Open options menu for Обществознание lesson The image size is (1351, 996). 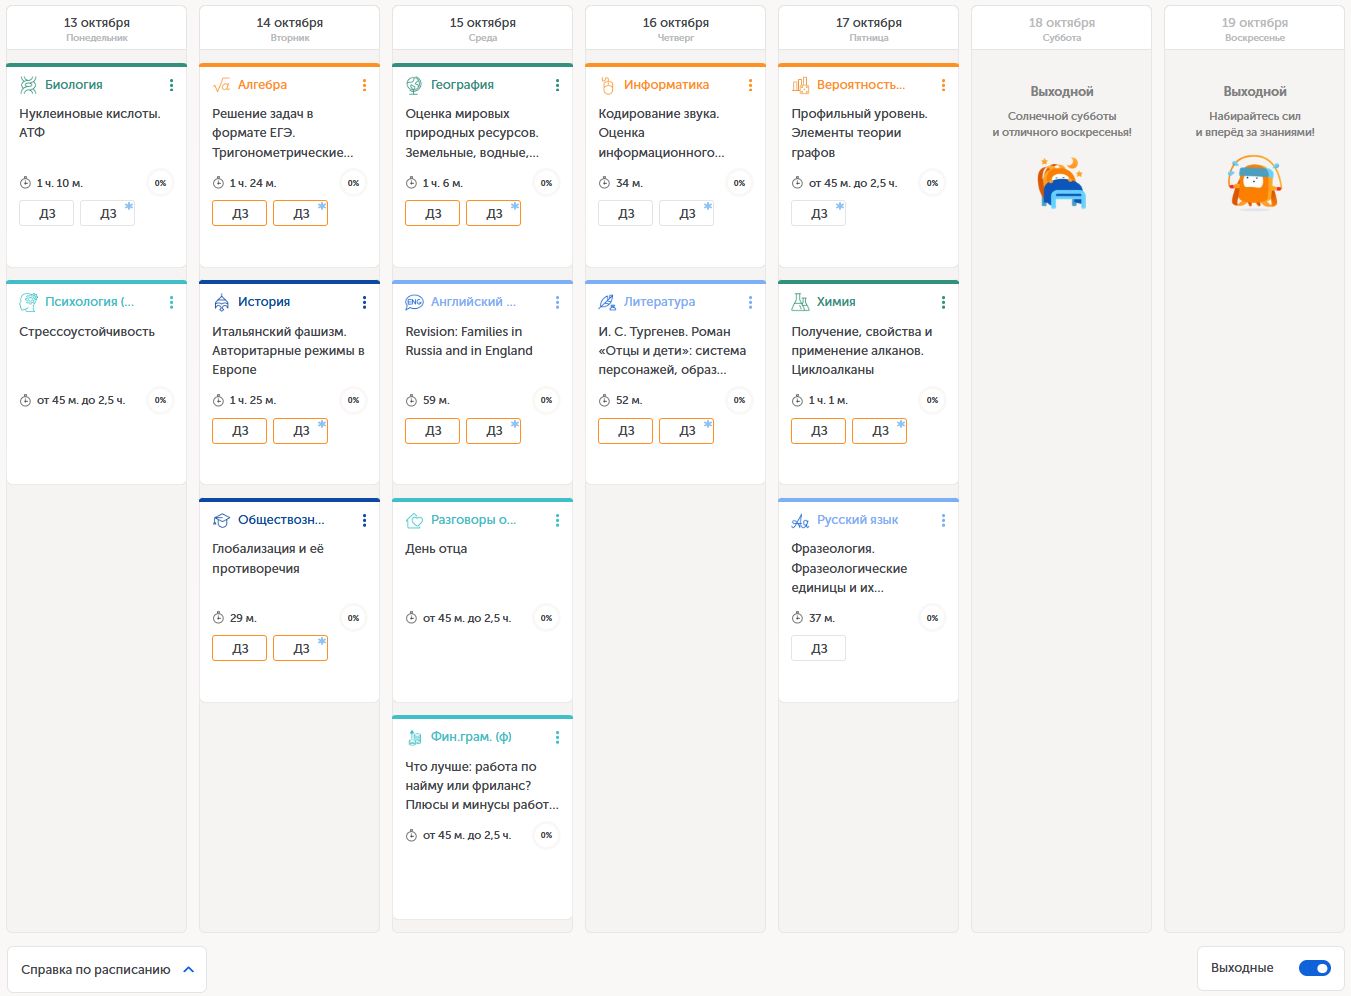364,520
